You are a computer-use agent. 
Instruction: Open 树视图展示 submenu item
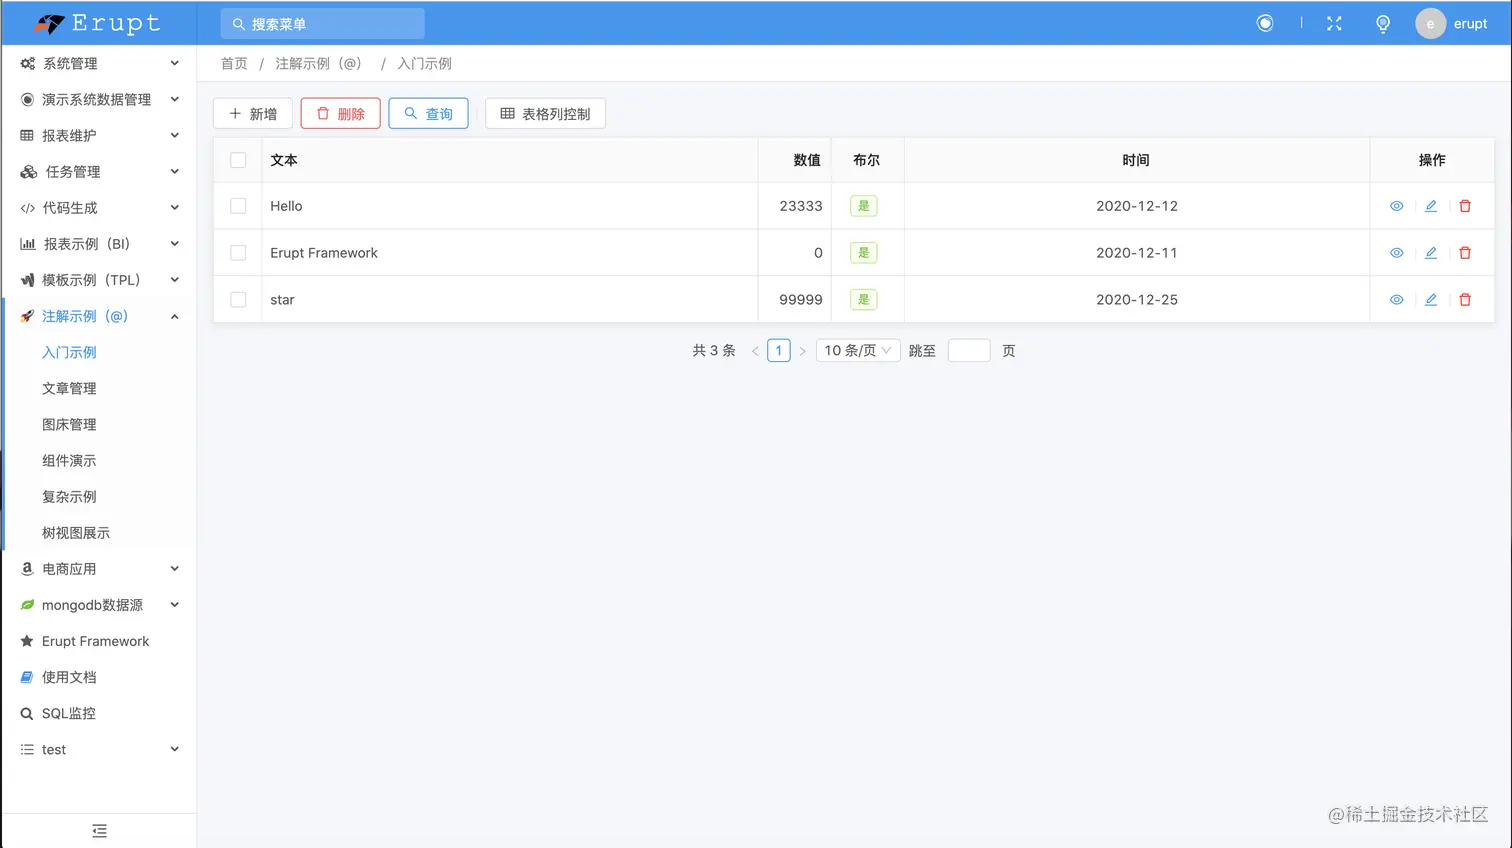(76, 533)
